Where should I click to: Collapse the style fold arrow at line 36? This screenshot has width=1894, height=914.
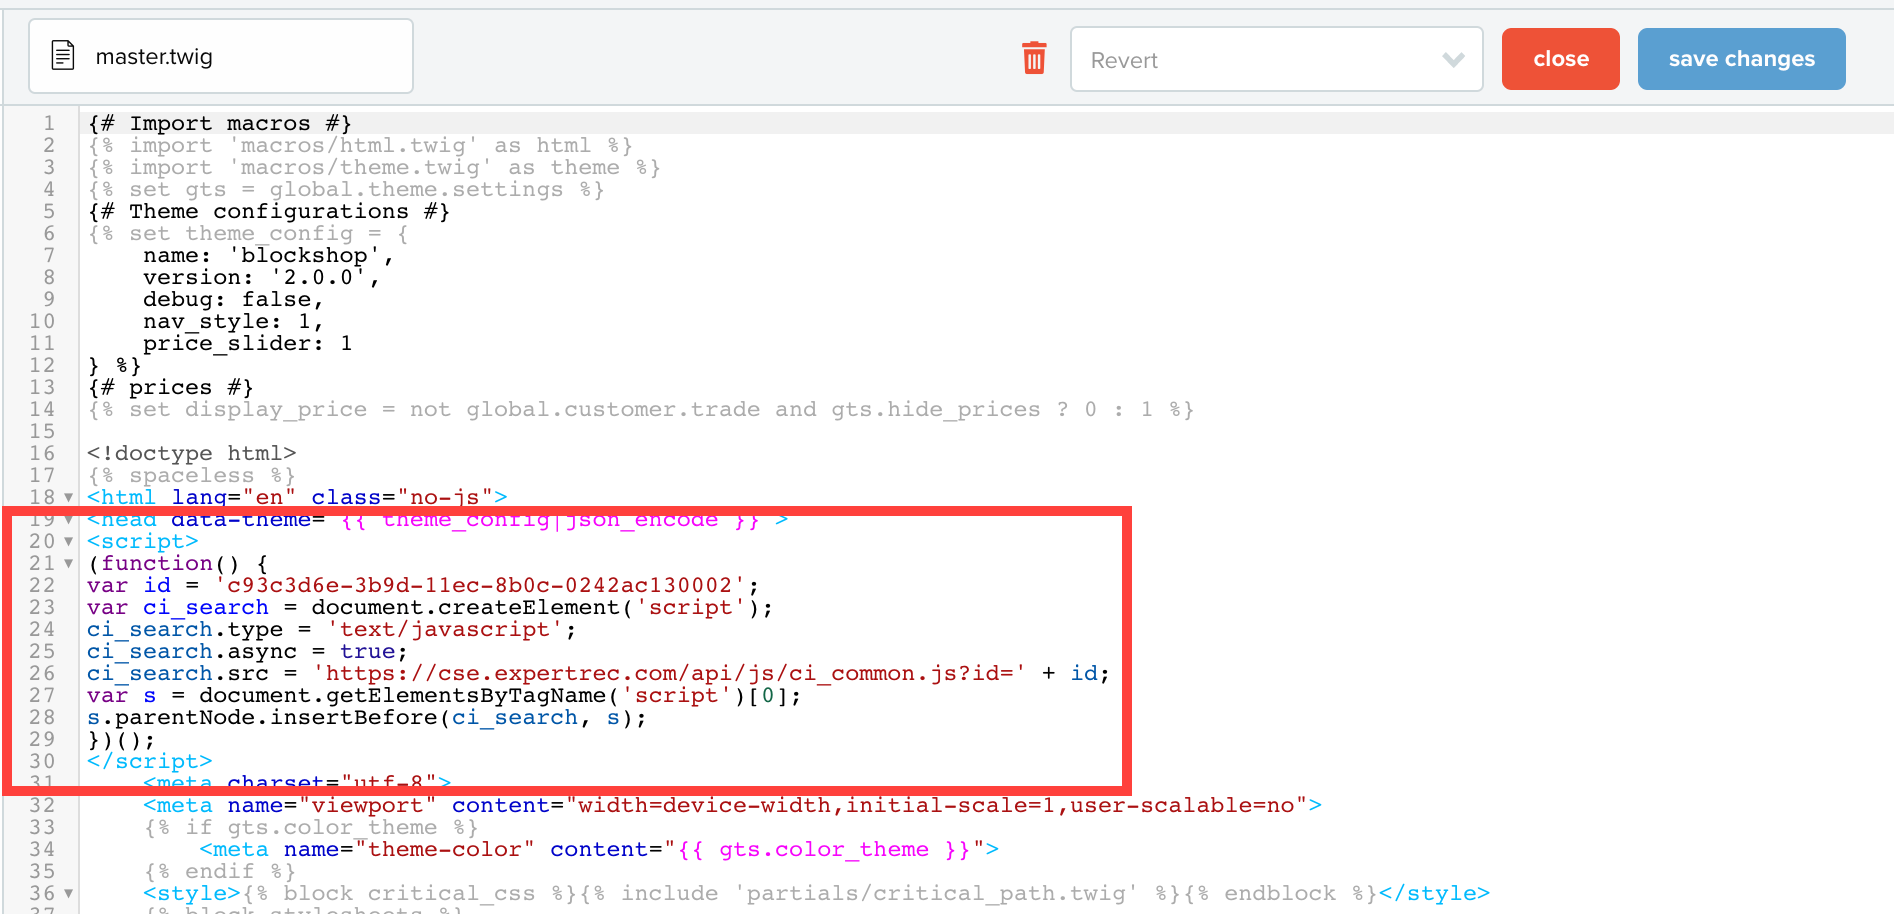pyautogui.click(x=69, y=894)
